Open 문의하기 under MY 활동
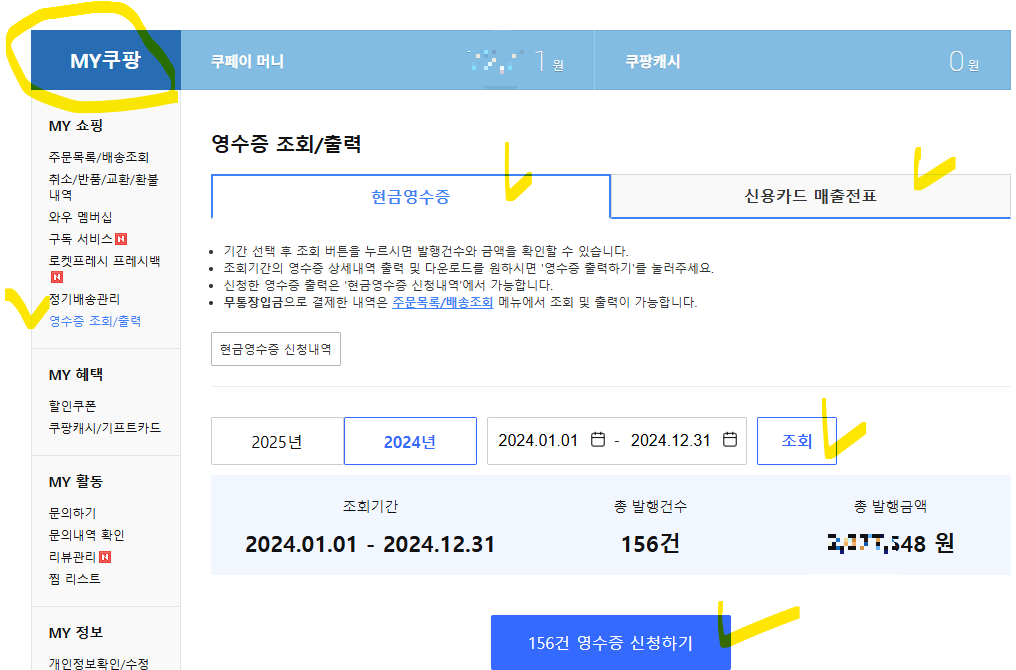 73,513
